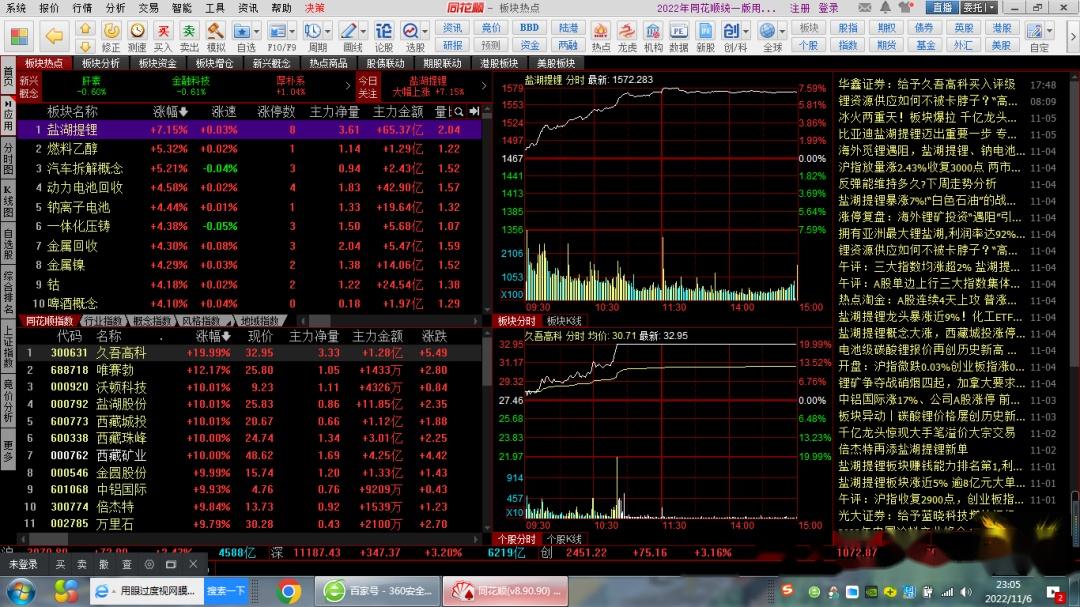The width and height of the screenshot is (1080, 607).
Task: Click the F10/F9 info icon
Action: click(x=278, y=37)
